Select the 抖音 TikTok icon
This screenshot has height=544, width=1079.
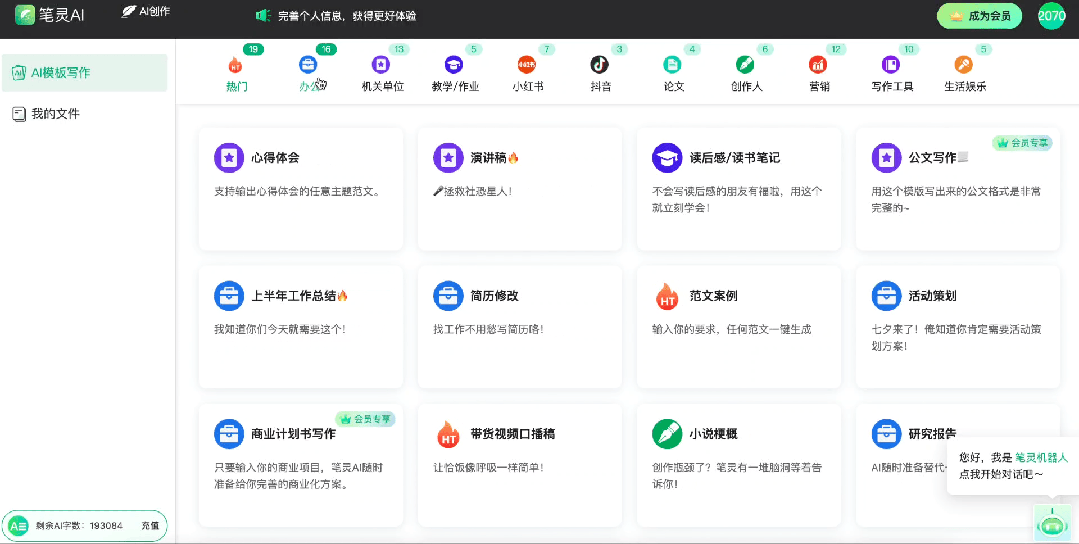click(x=599, y=65)
